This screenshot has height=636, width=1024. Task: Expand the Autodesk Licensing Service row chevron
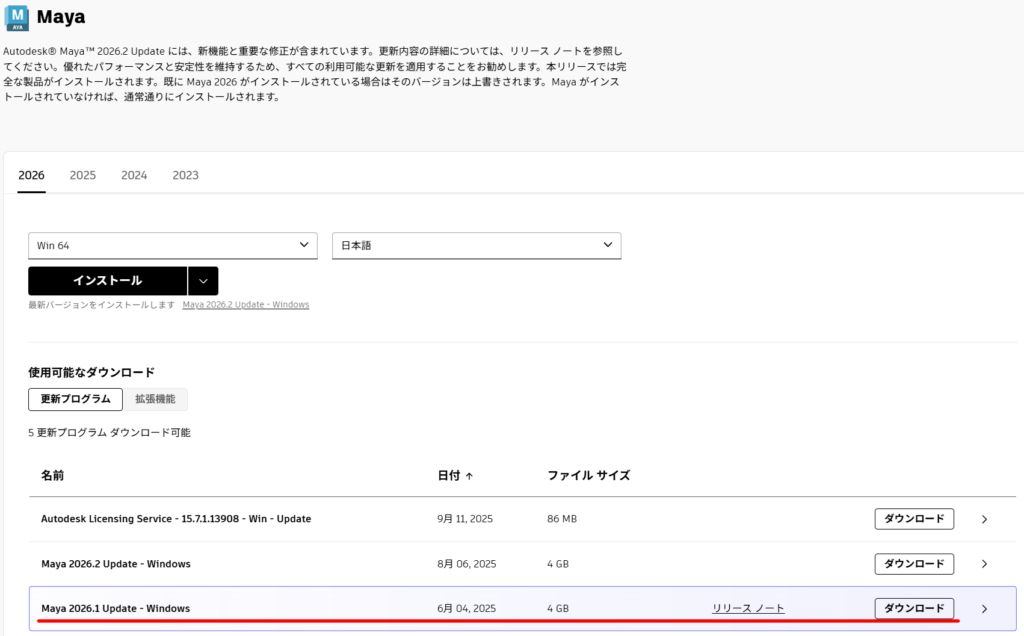(984, 519)
